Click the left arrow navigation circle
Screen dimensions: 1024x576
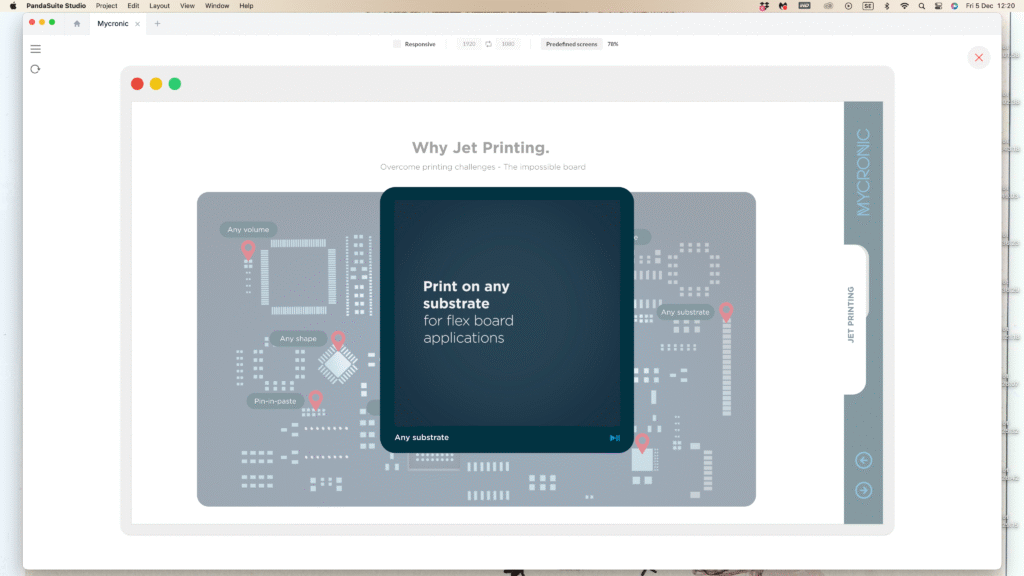(864, 460)
